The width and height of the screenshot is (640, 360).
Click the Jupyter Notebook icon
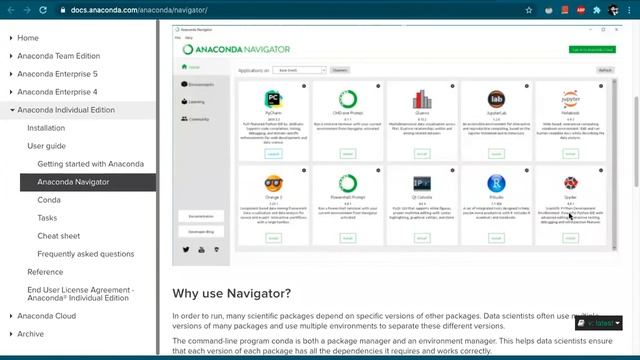tap(571, 99)
